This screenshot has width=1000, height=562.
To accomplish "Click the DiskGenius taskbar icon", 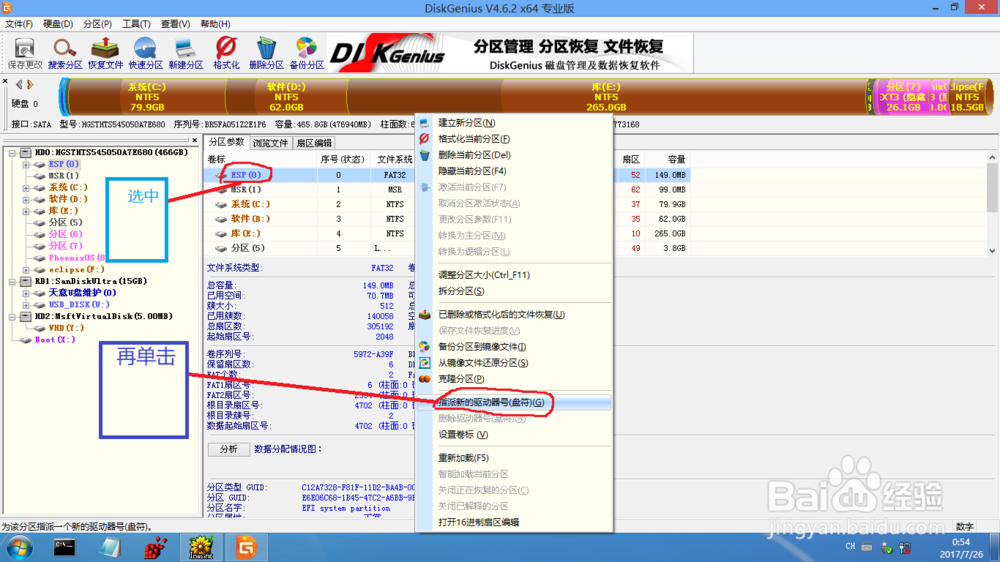I will tap(246, 547).
